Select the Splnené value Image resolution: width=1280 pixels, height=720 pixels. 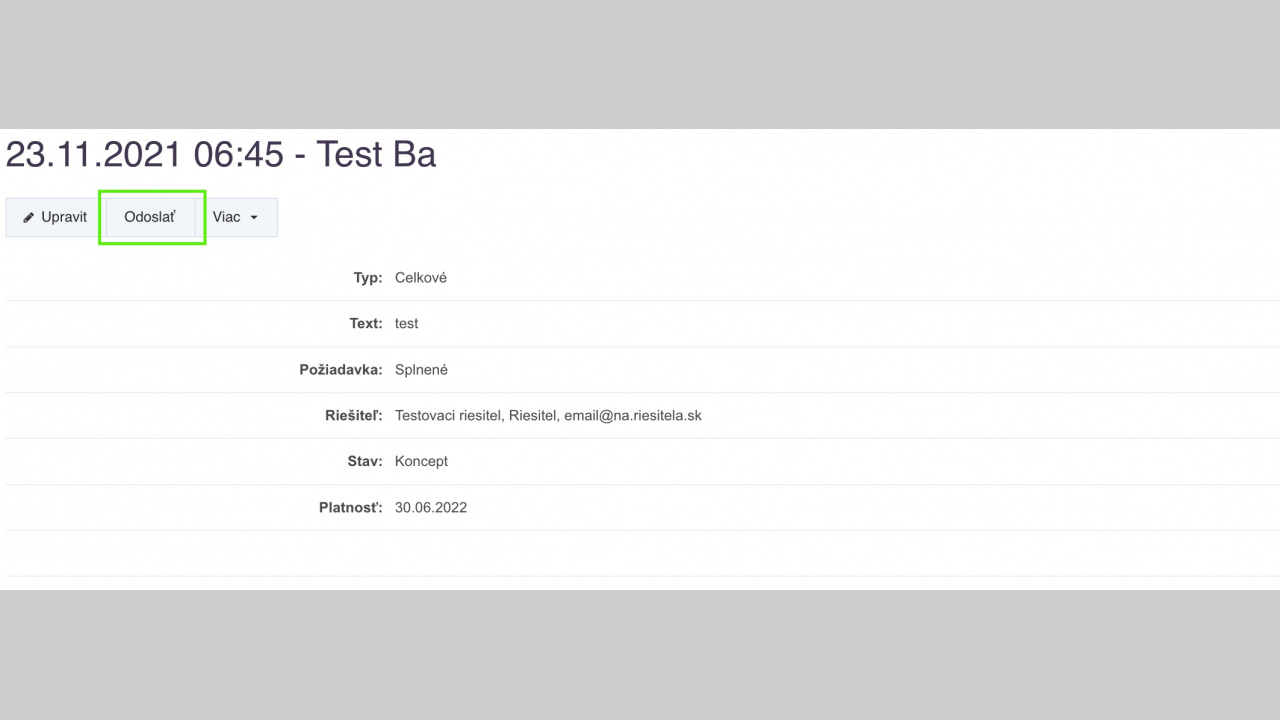click(421, 370)
